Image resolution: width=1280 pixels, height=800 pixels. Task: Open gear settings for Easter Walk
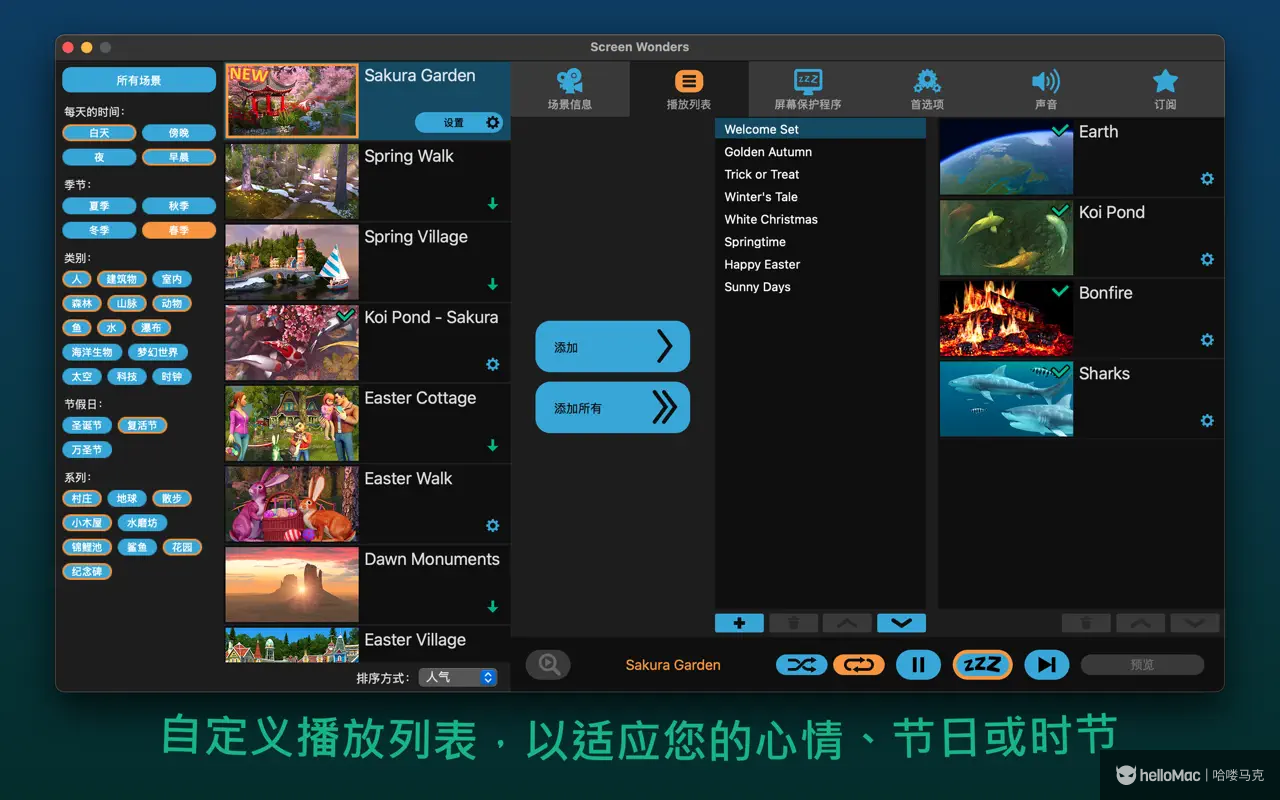493,526
